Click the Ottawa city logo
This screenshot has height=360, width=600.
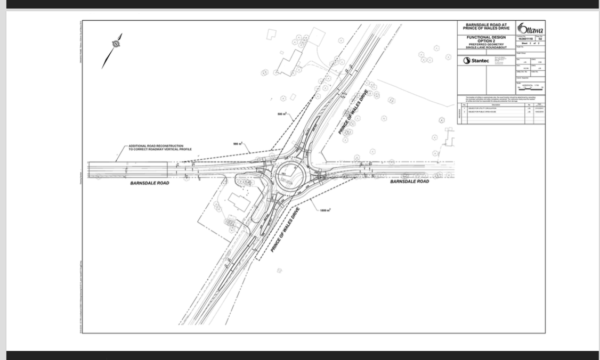click(x=531, y=28)
